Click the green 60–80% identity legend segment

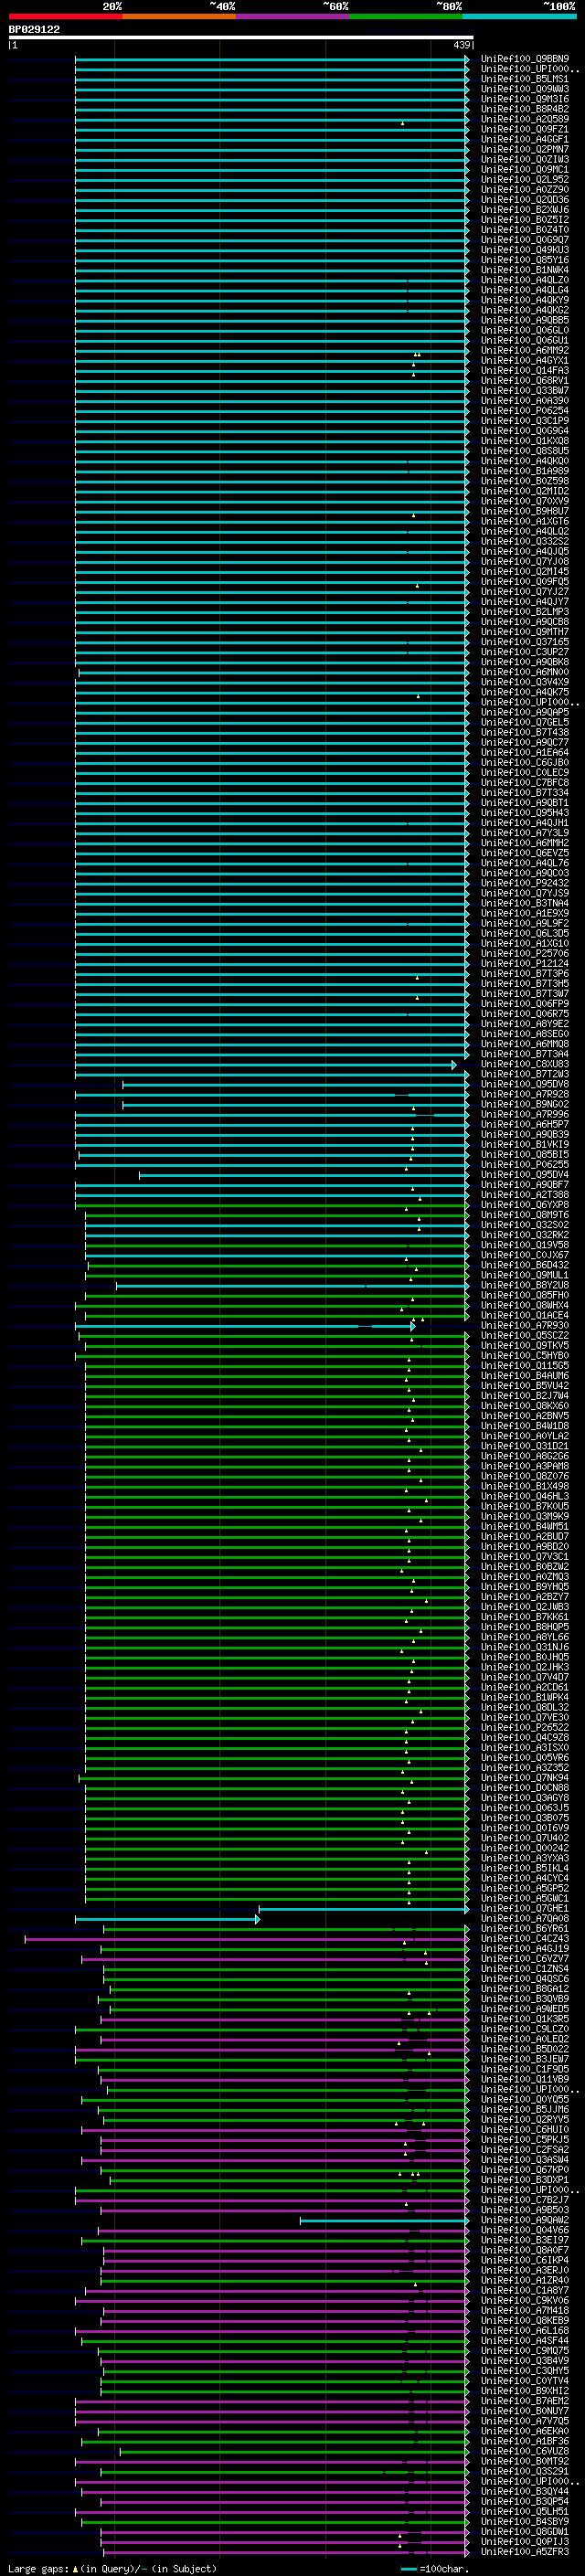coord(406,16)
